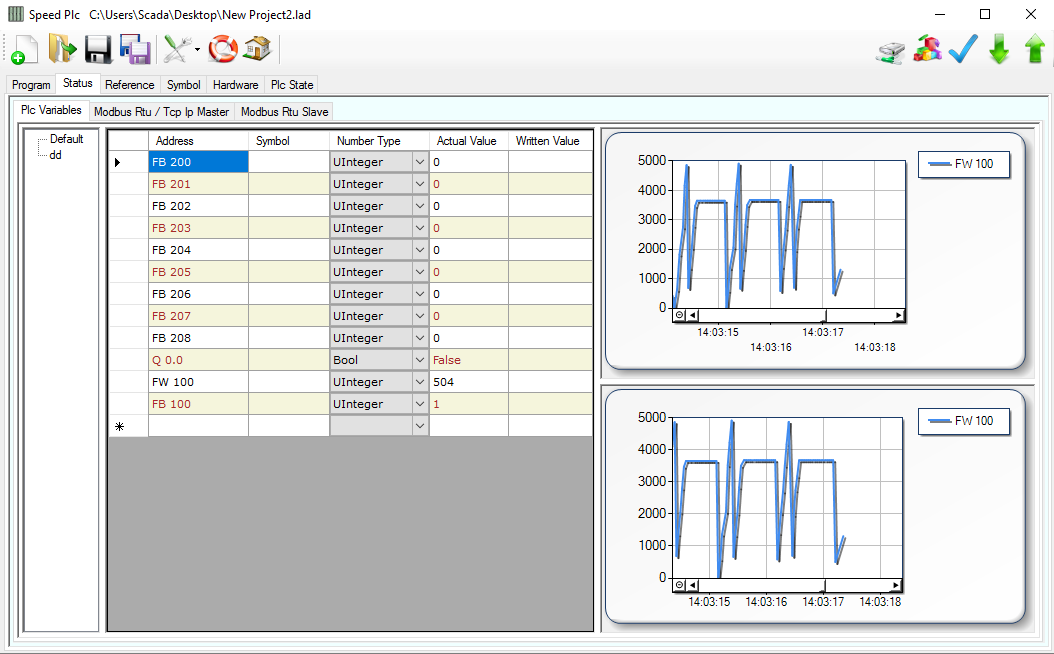Image resolution: width=1054 pixels, height=654 pixels.
Task: Save project with black floppy disk icon
Action: tap(97, 49)
